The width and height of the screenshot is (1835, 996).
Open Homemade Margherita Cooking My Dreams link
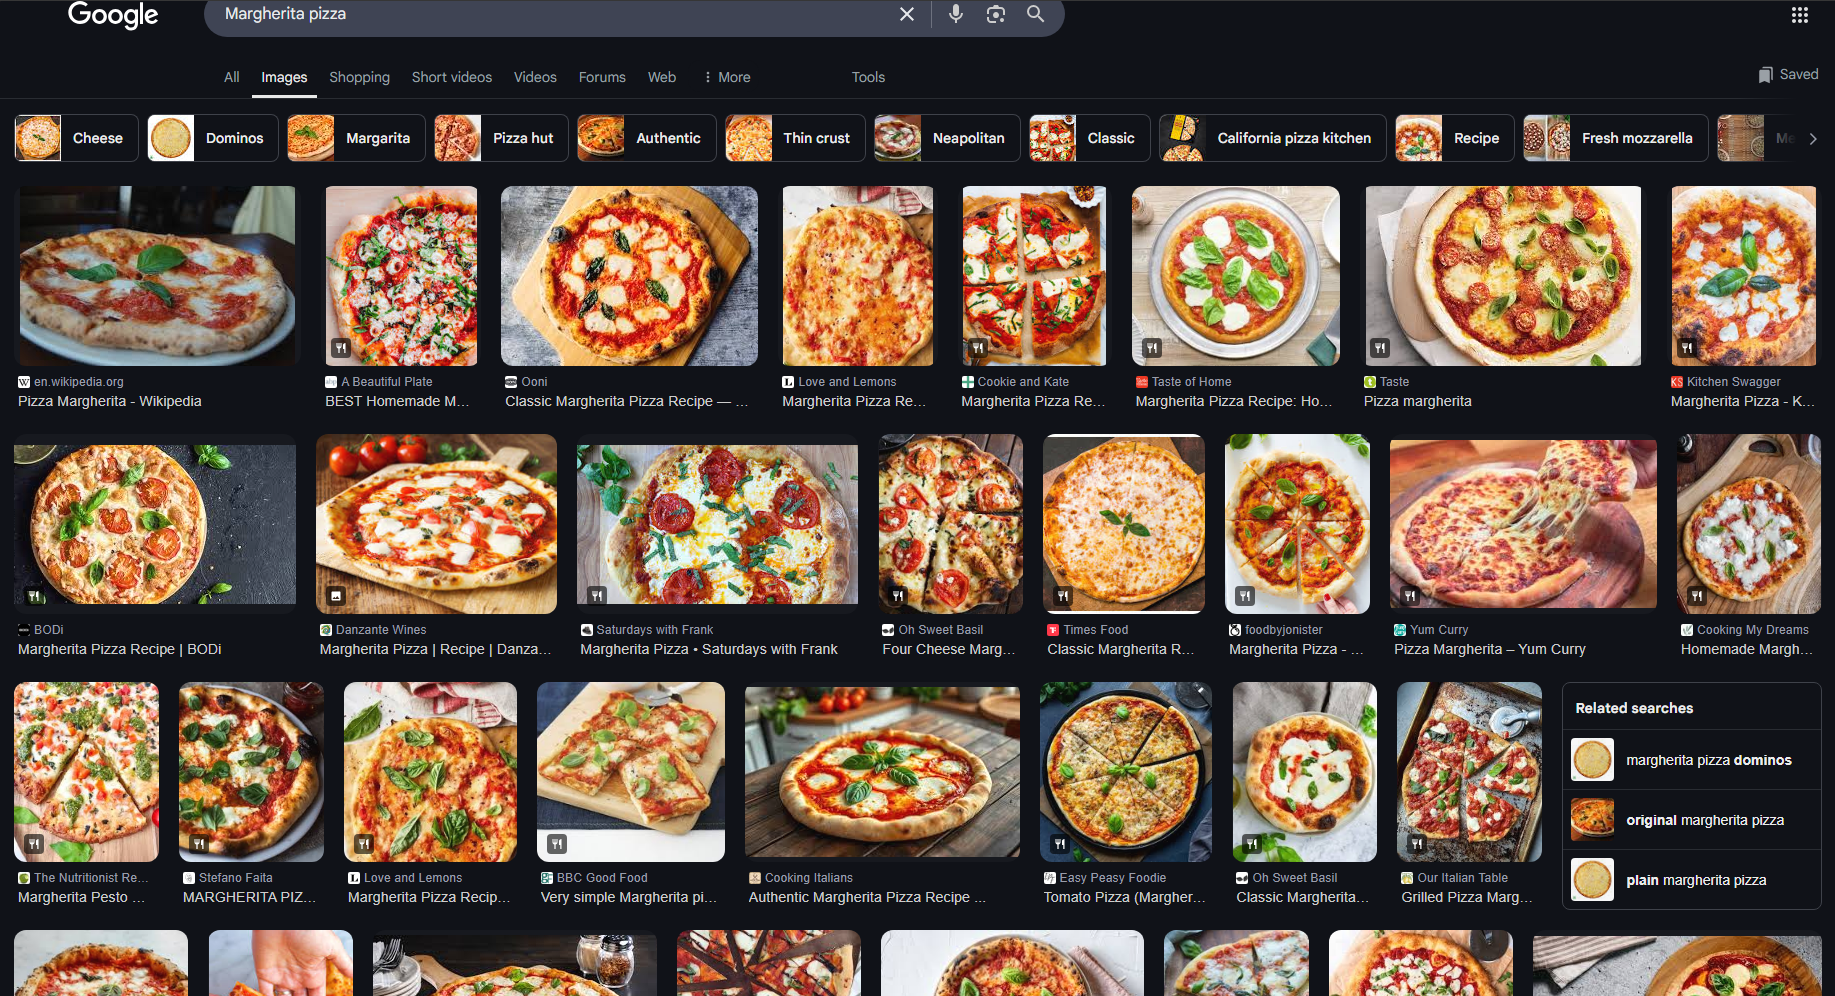pyautogui.click(x=1747, y=649)
